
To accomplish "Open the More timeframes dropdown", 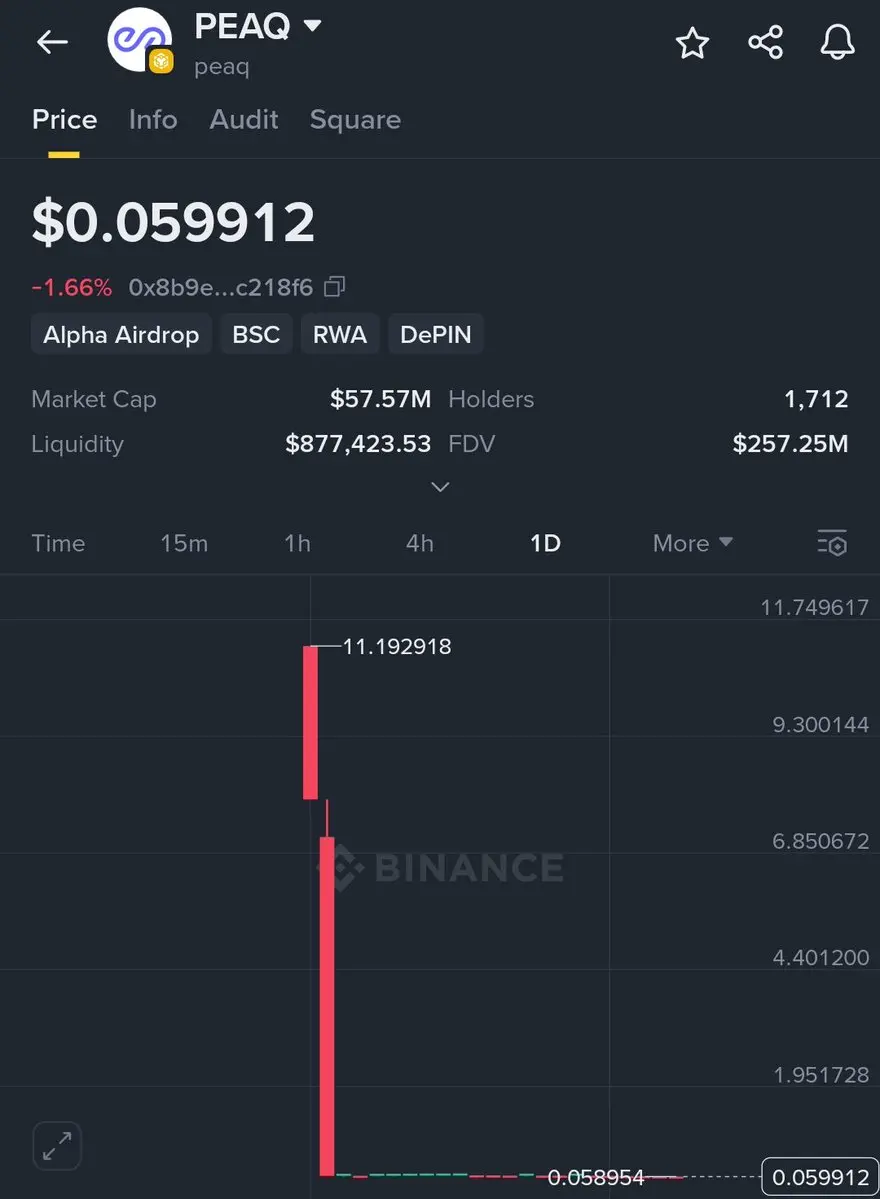I will 693,543.
